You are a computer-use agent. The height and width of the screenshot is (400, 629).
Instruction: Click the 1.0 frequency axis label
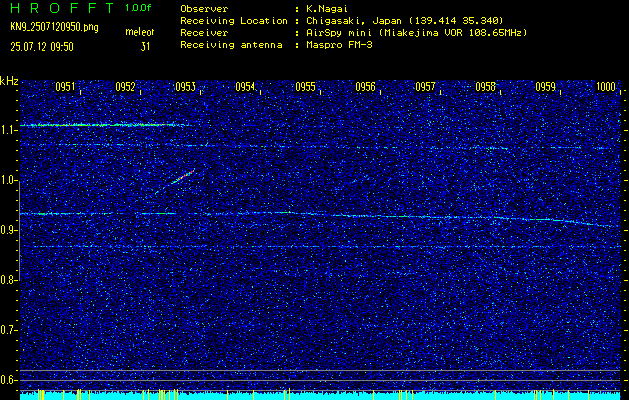[x=8, y=180]
